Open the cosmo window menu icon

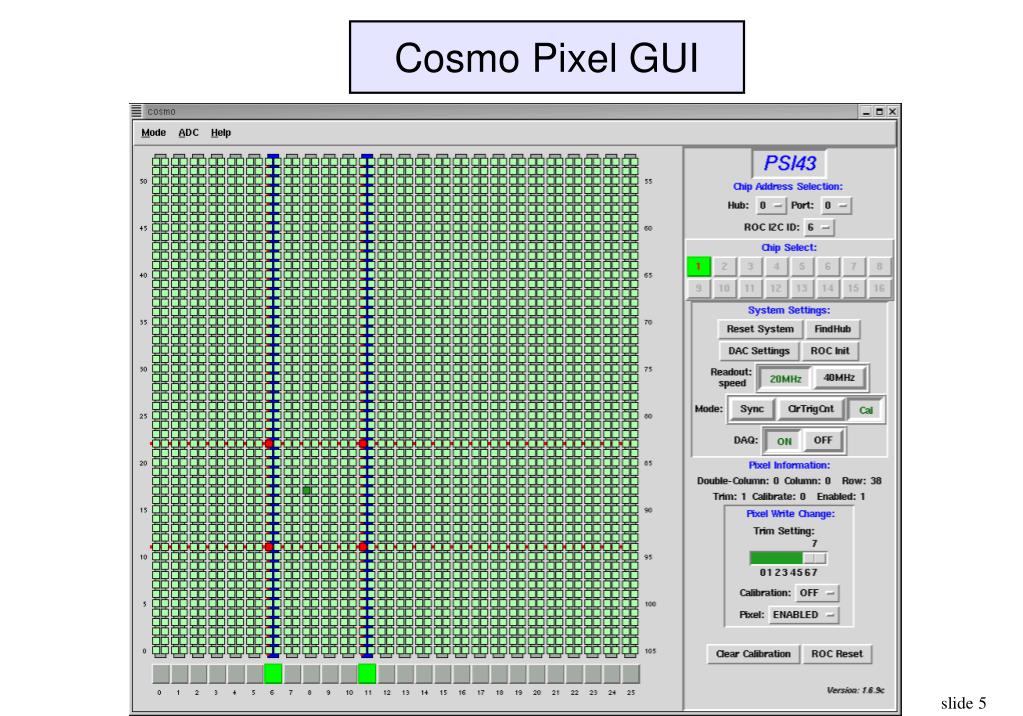point(136,111)
